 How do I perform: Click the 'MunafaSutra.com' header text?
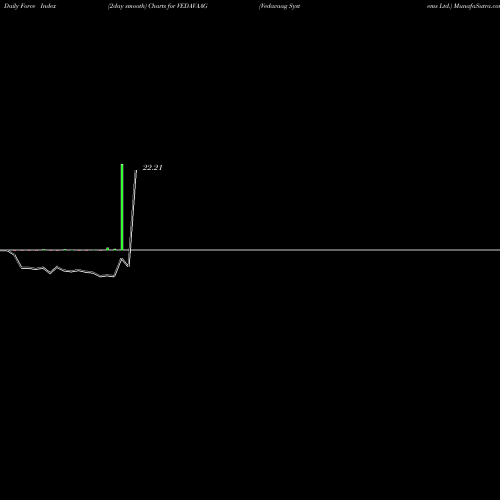coord(477,6)
